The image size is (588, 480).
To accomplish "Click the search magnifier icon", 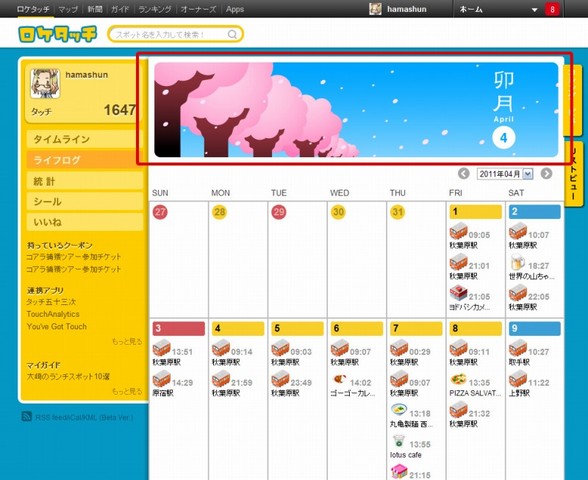I will (x=232, y=34).
